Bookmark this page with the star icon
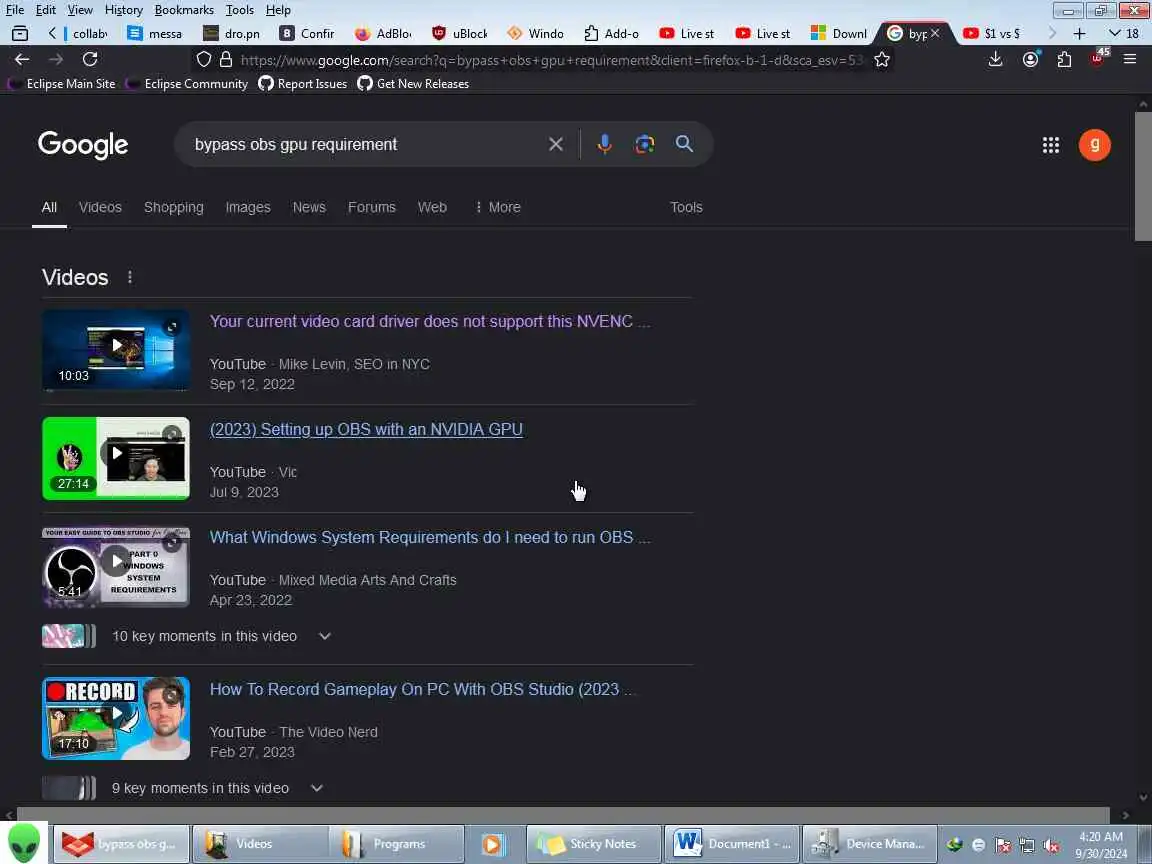The height and width of the screenshot is (864, 1152). pos(882,60)
